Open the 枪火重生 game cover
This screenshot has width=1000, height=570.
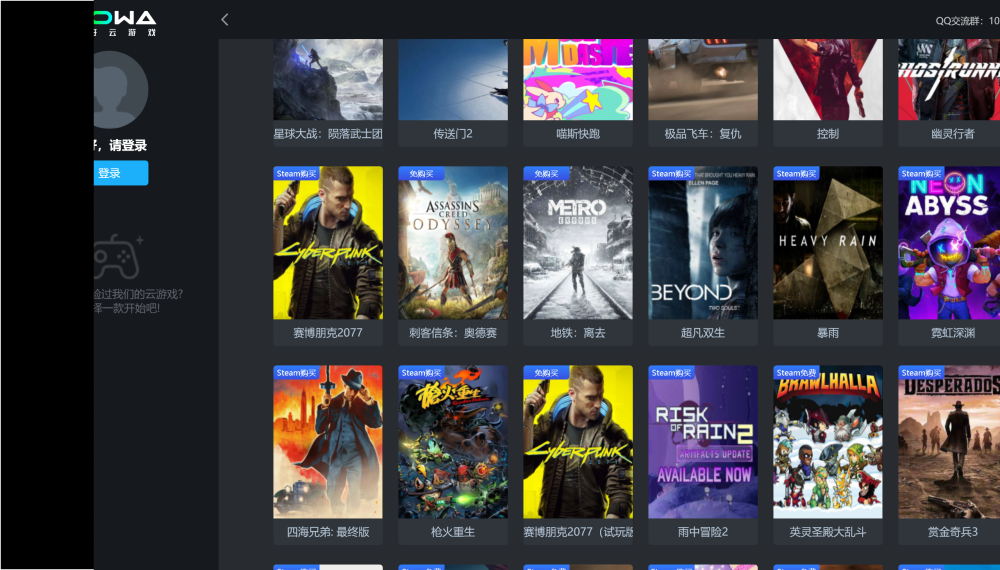pyautogui.click(x=453, y=442)
